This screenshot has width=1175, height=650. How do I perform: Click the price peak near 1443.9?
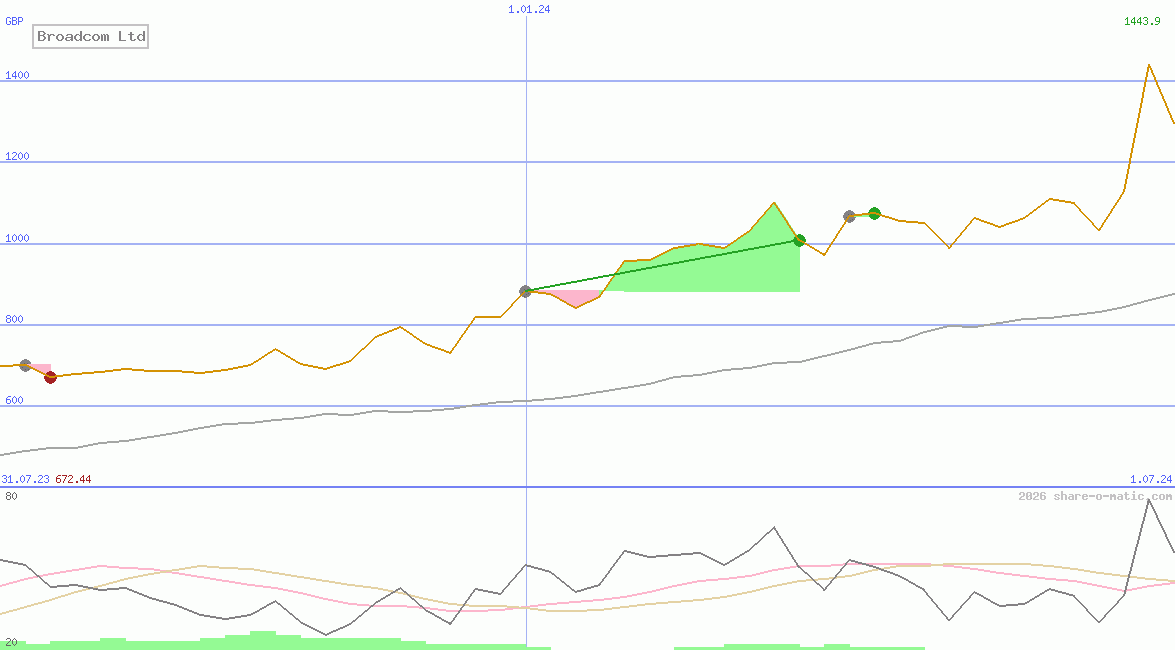tap(1149, 65)
